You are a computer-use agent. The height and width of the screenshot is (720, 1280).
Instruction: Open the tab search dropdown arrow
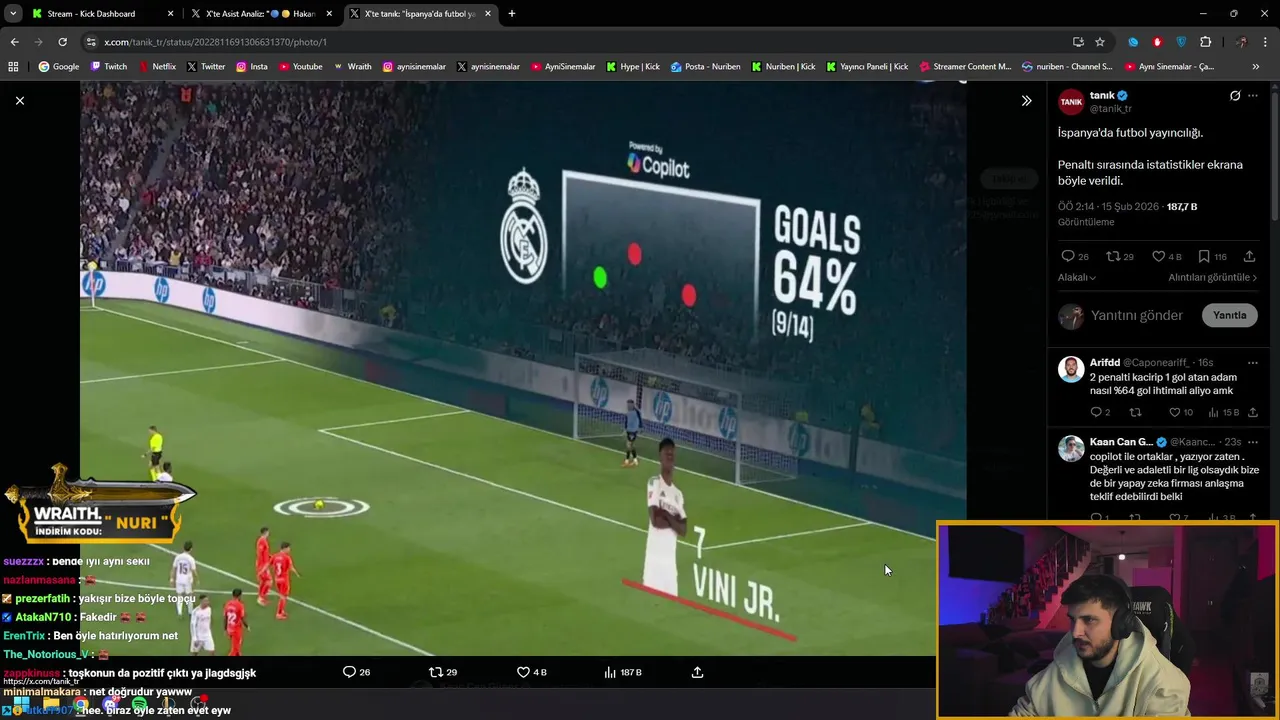[13, 14]
